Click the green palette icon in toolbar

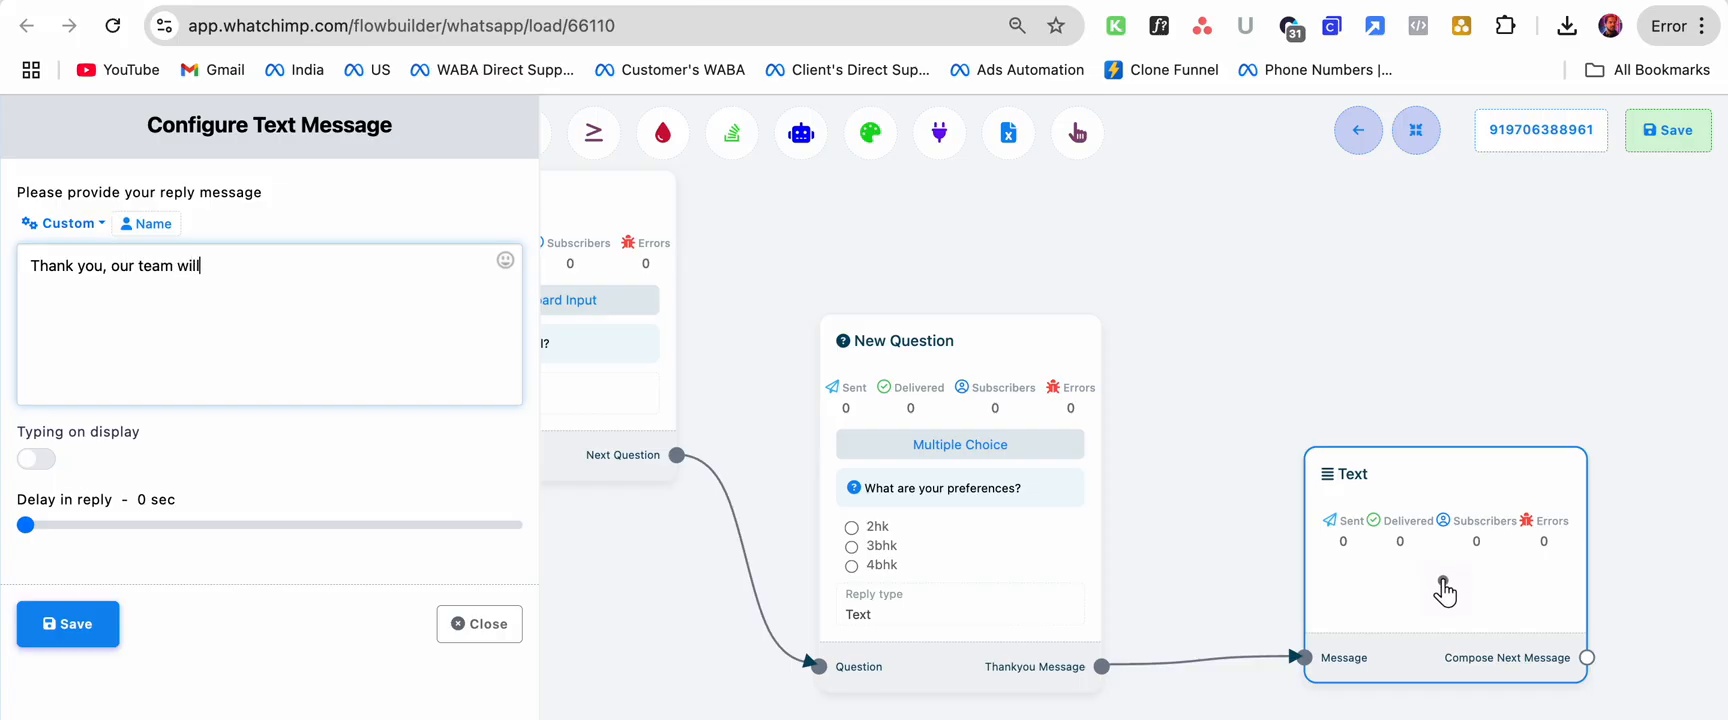click(870, 133)
